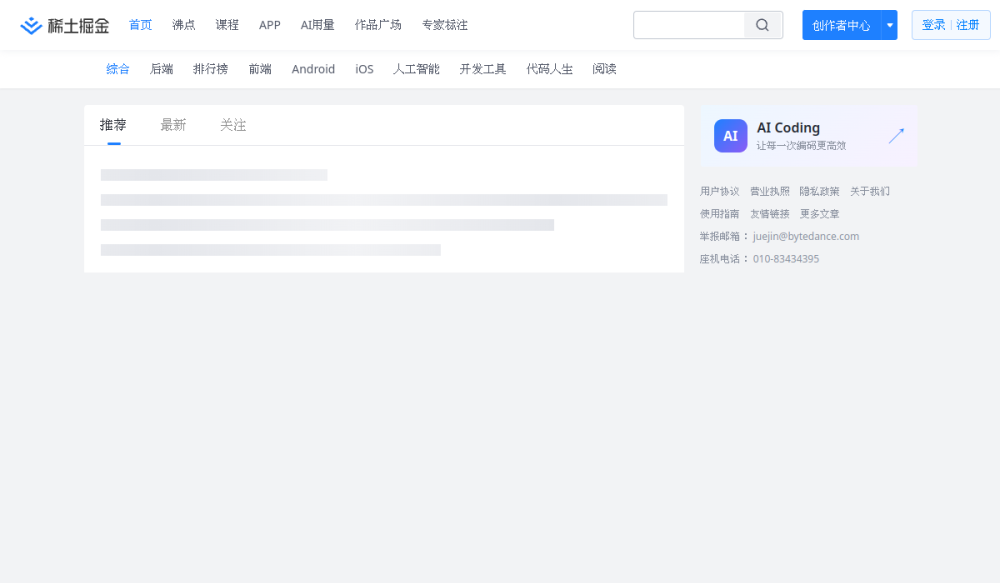Open 沸点 in top navigation

(x=184, y=25)
